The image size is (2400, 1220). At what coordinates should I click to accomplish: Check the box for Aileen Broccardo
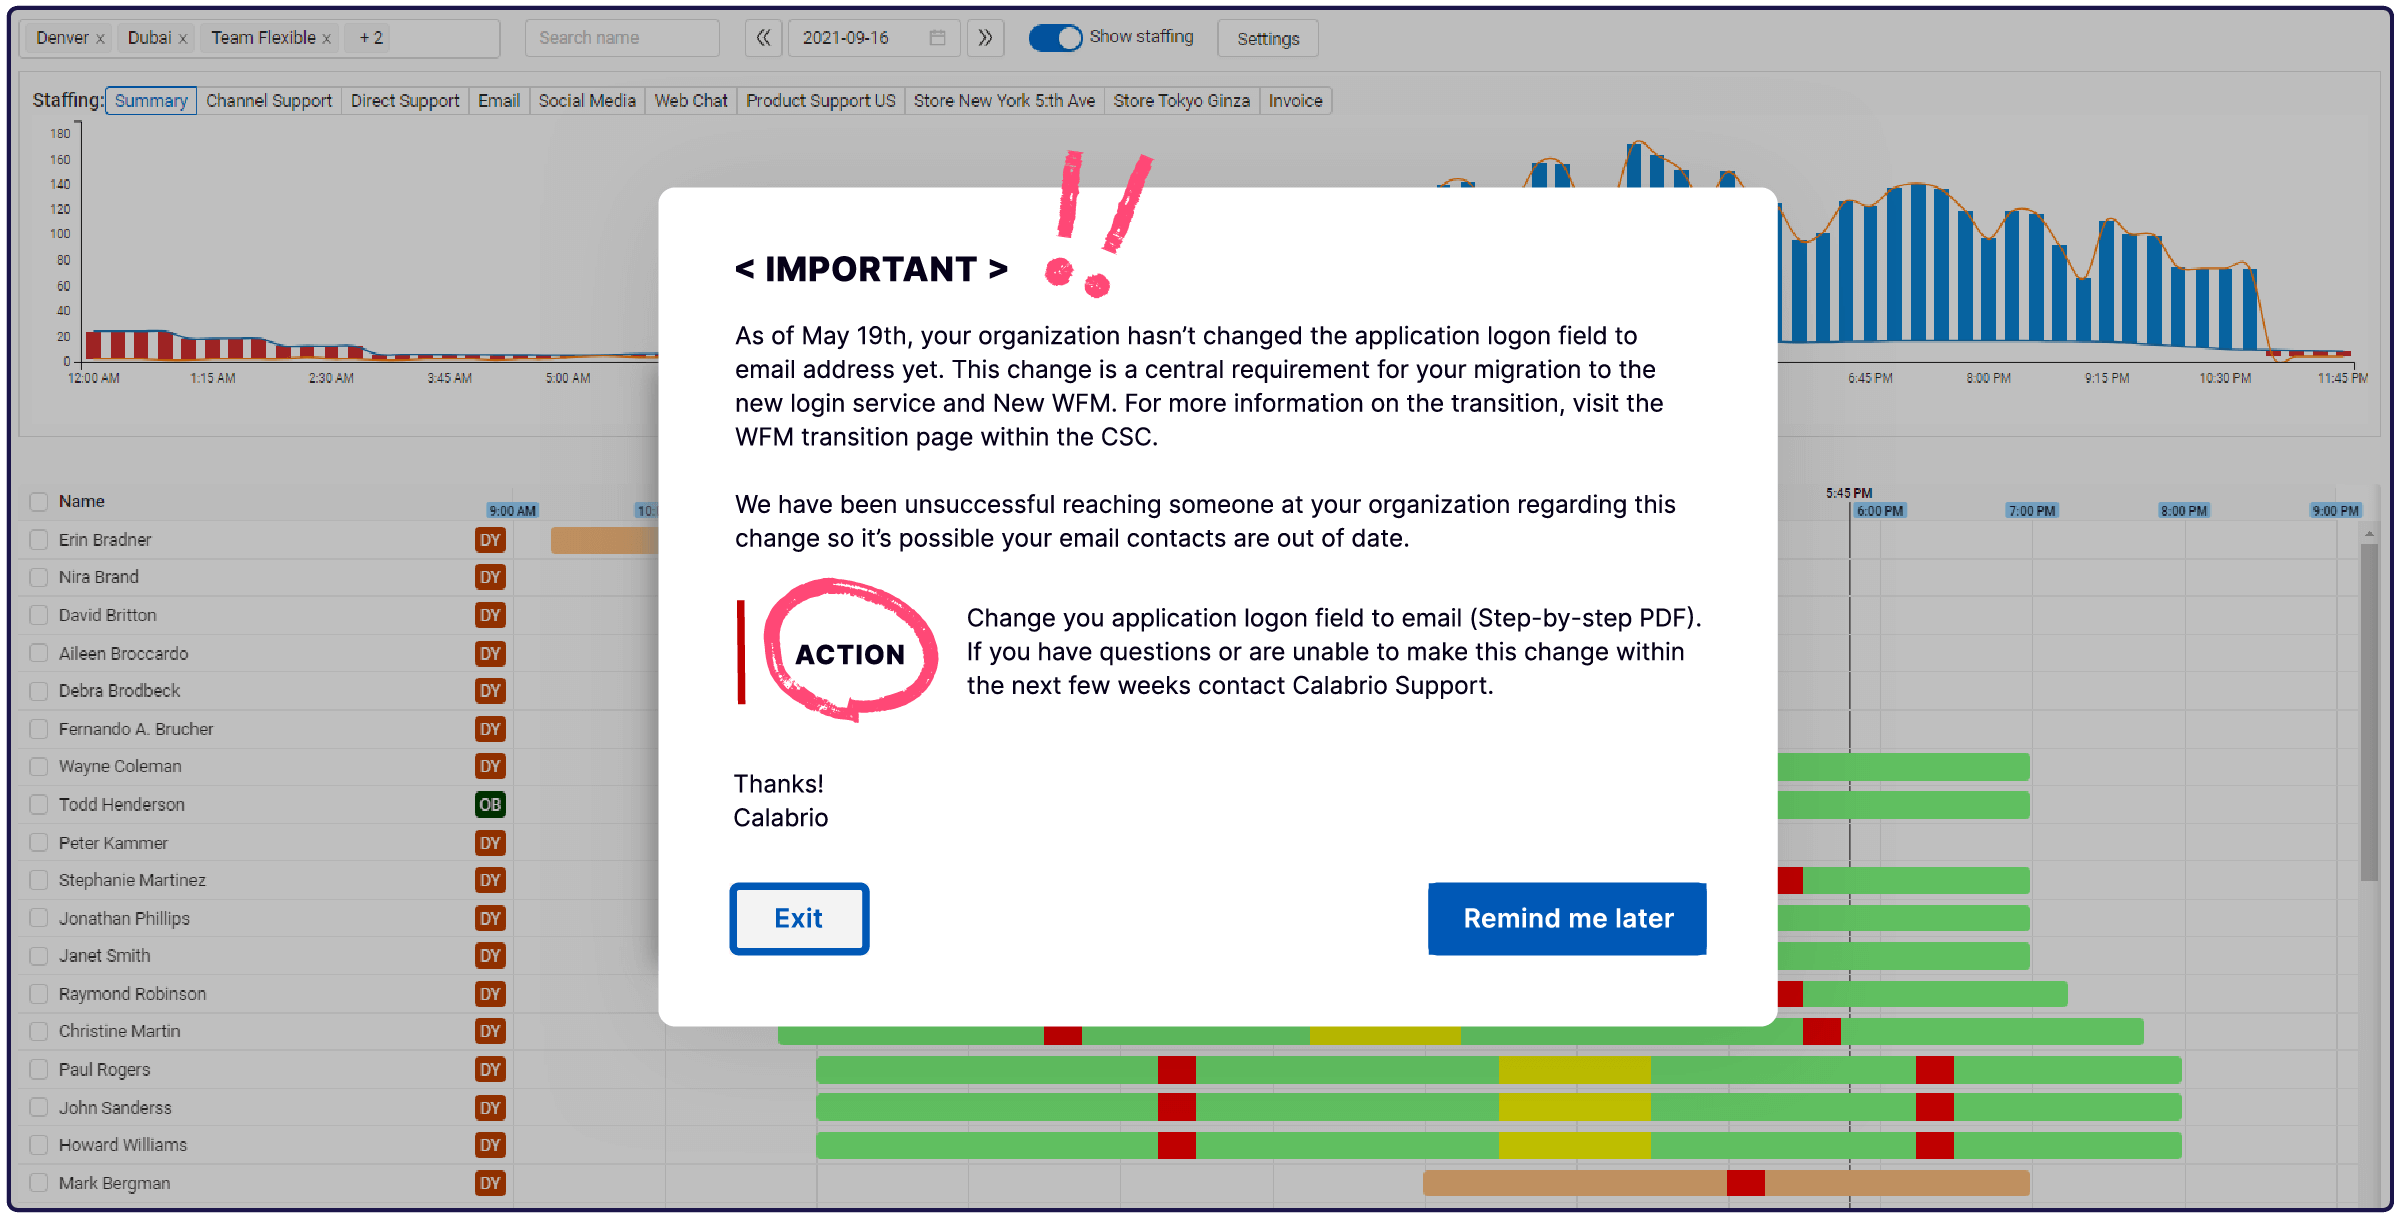[x=39, y=653]
